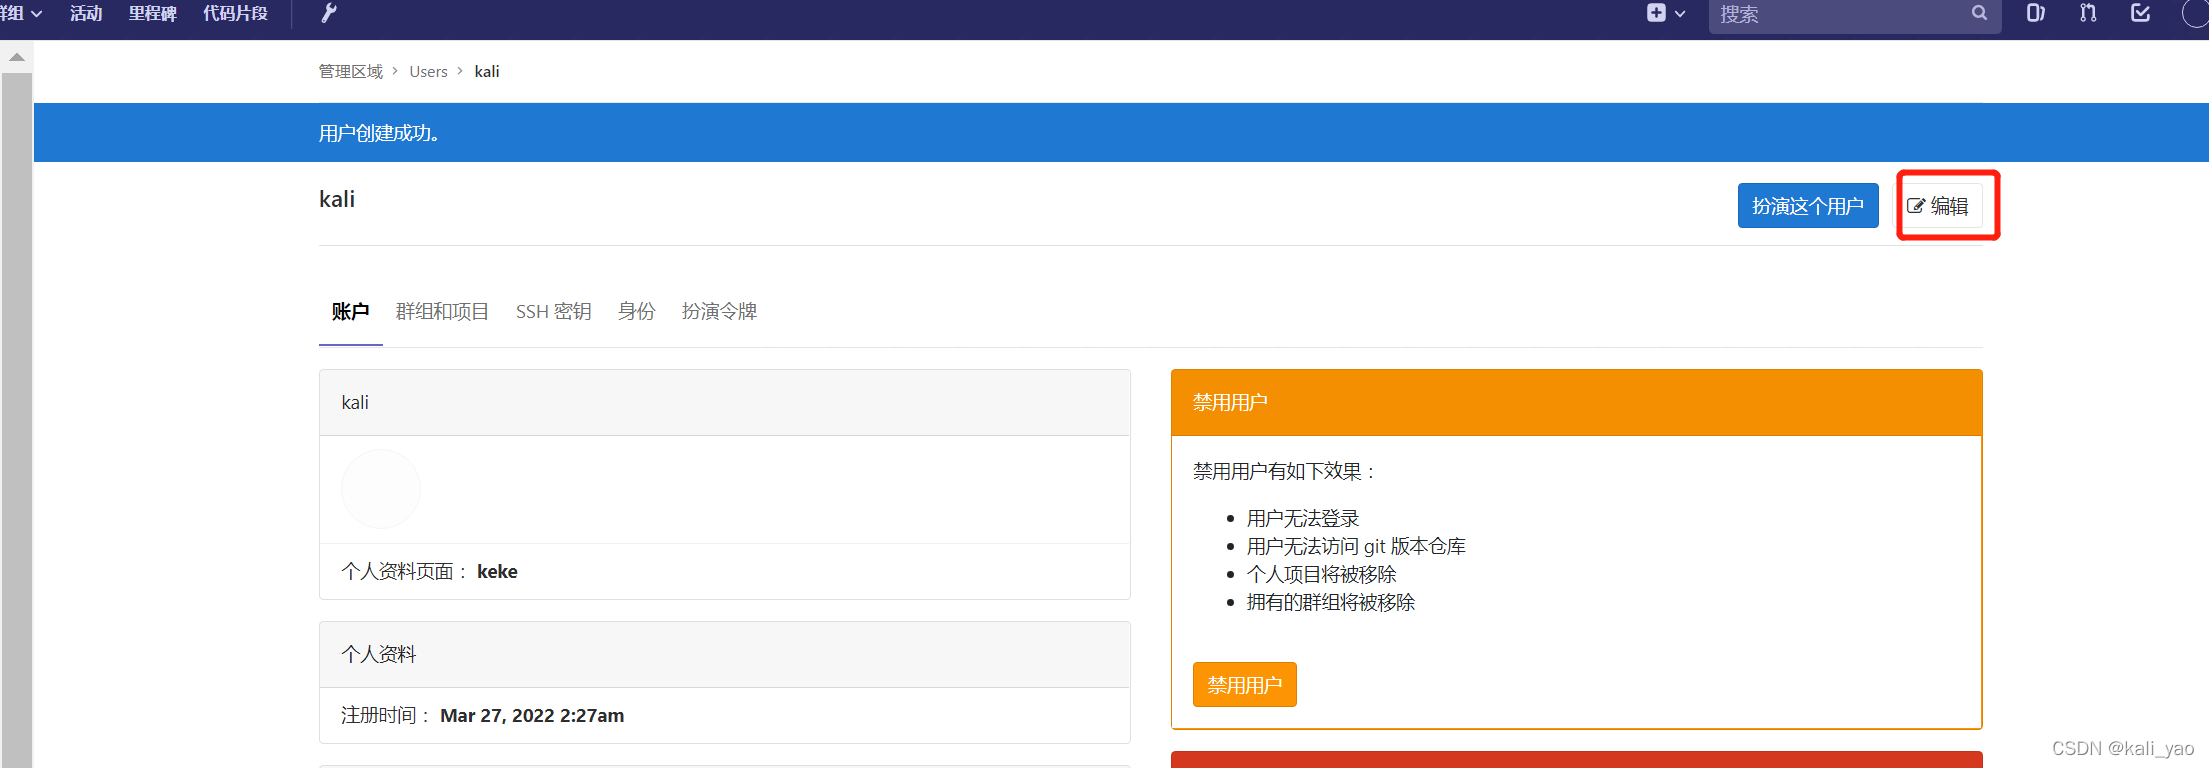Screen dimensions: 2209x768
Task: Switch to the 身份 tab
Action: (x=636, y=312)
